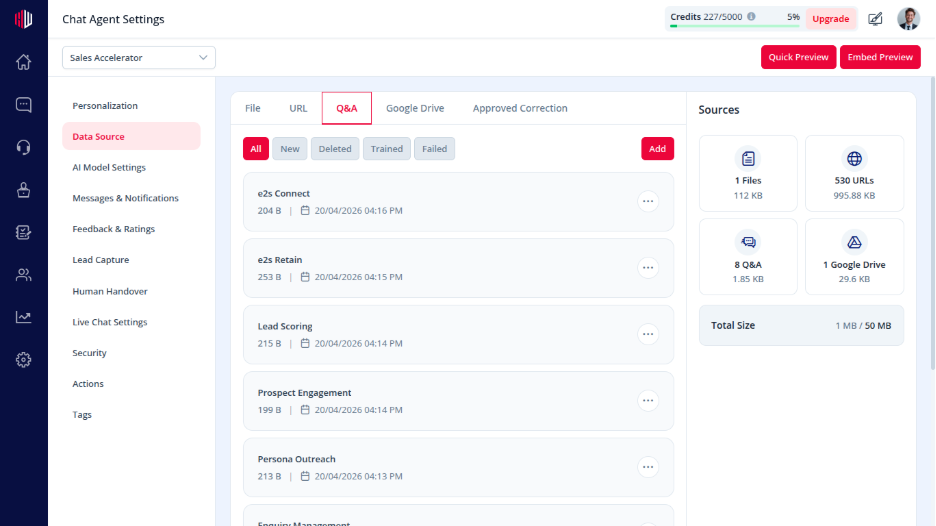Click the edit note icon in header
The image size is (936, 526).
pyautogui.click(x=875, y=19)
